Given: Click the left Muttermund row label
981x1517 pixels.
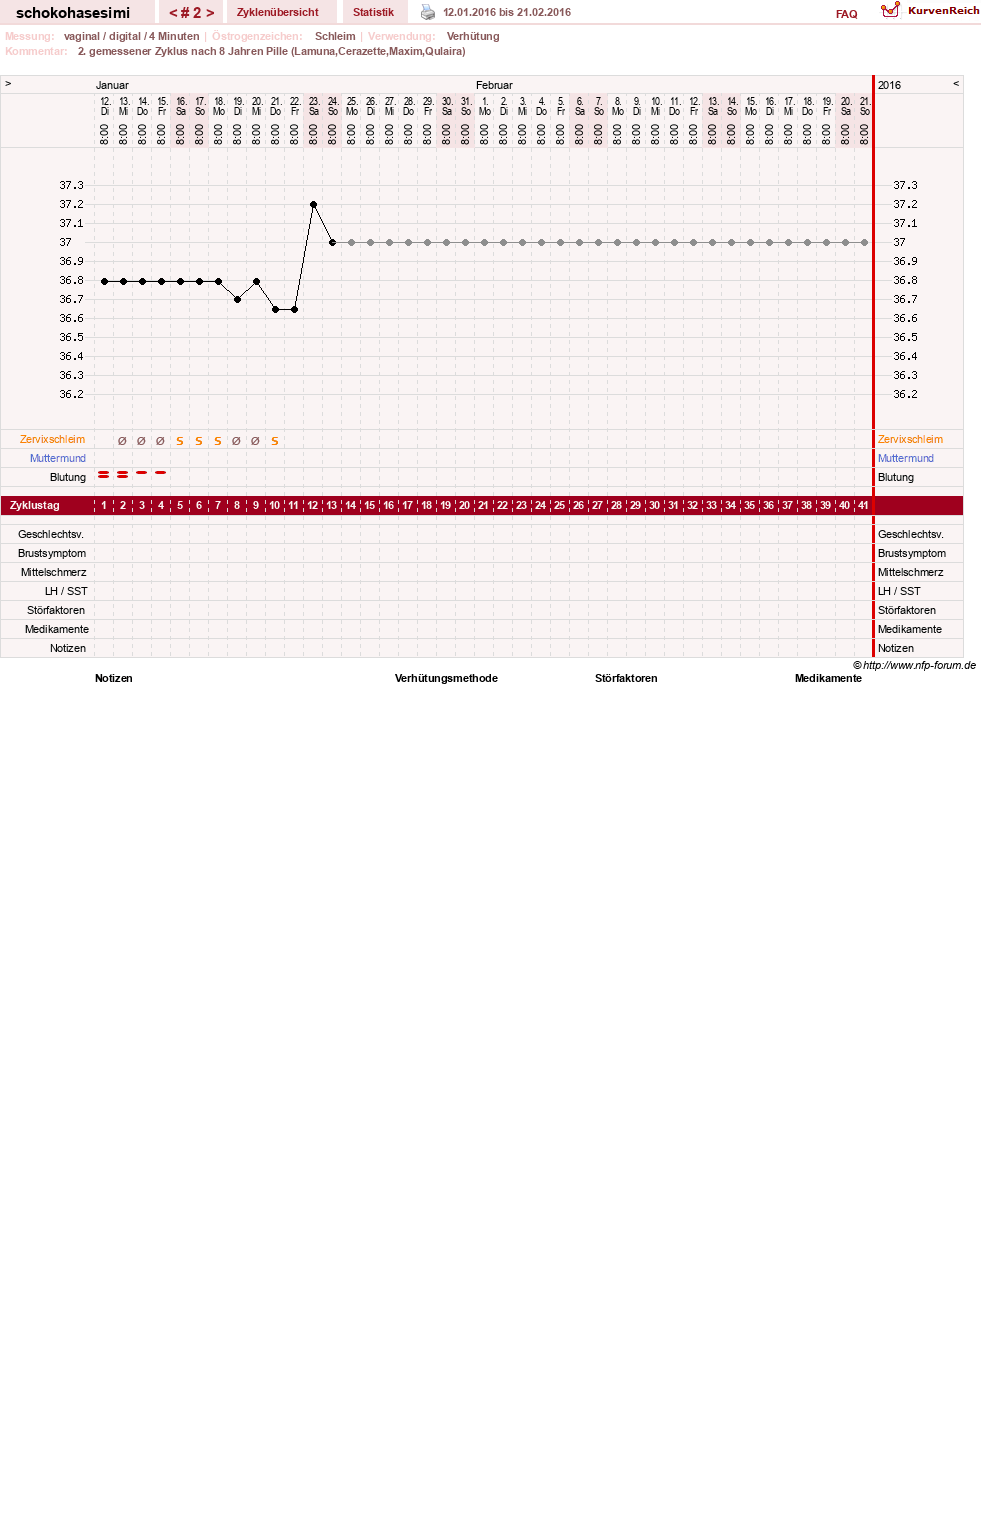Looking at the screenshot, I should pos(58,458).
